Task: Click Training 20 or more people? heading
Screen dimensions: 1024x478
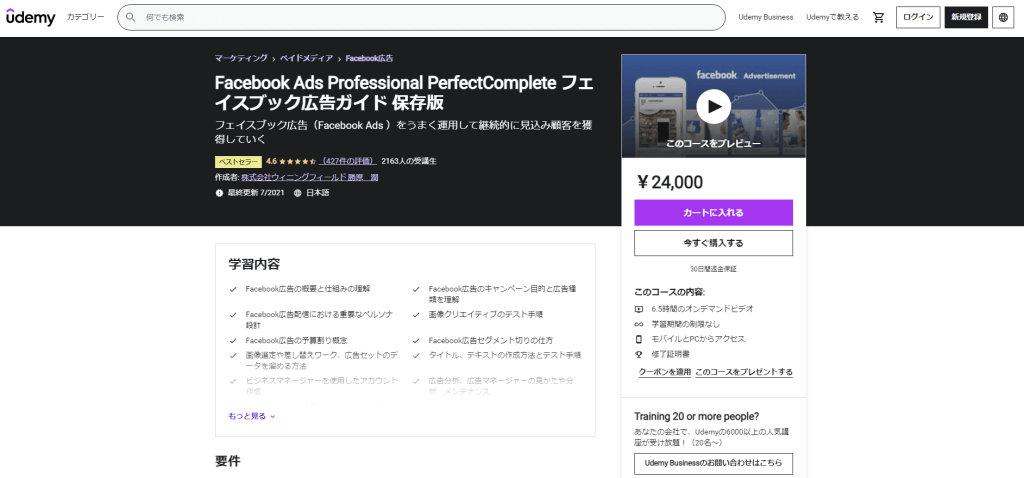Action: (x=697, y=417)
